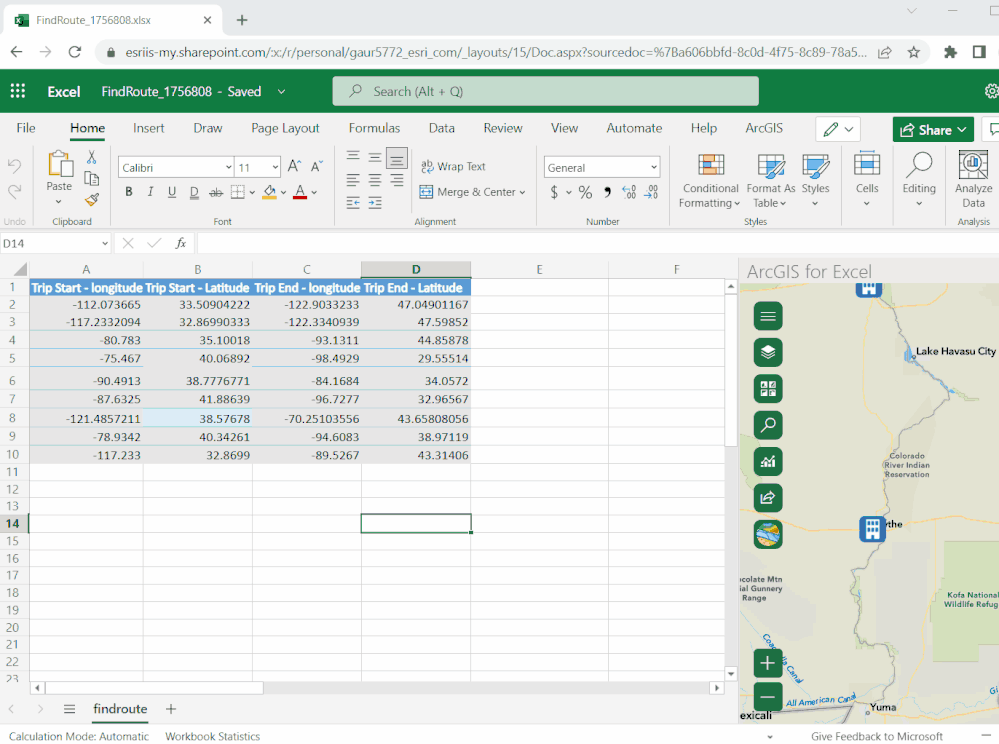Image resolution: width=999 pixels, height=744 pixels.
Task: Open the ArcGIS Layers panel
Action: point(768,353)
